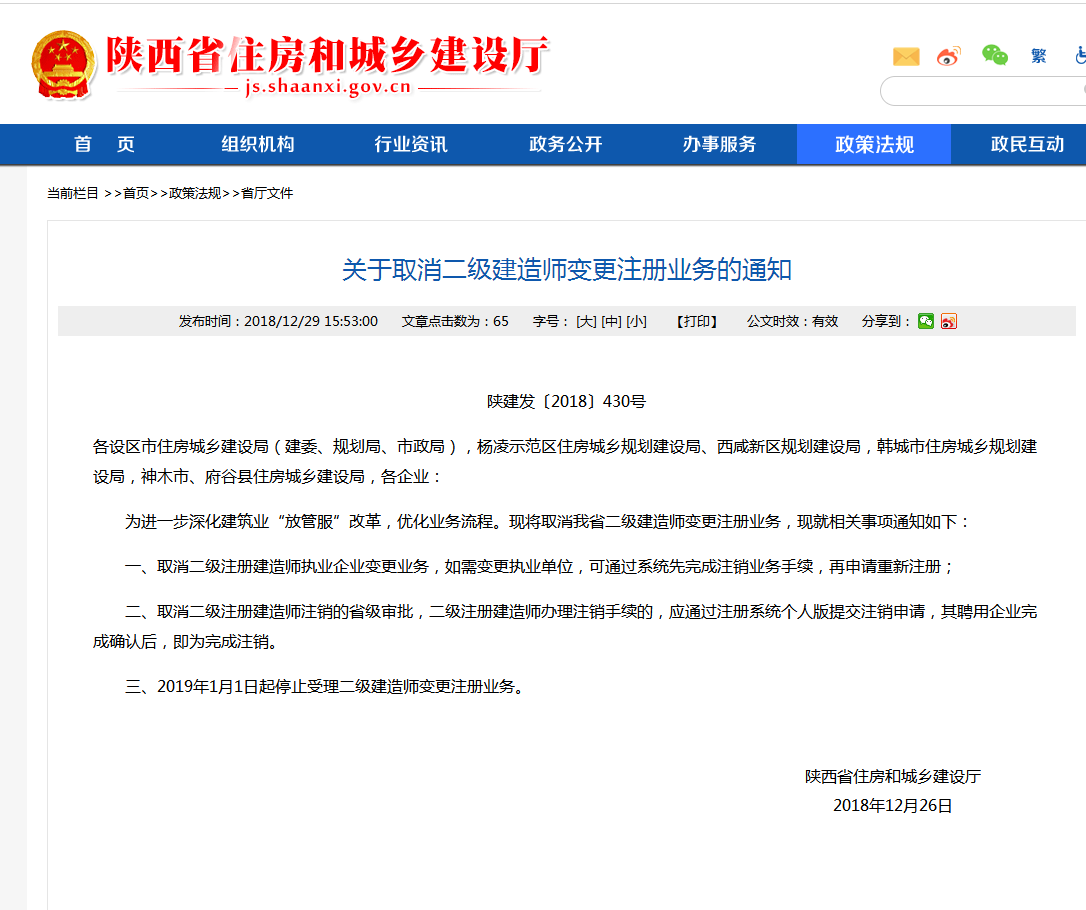Open the 政务公开 navigation menu
Viewport: 1086px width, 910px height.
coord(566,144)
